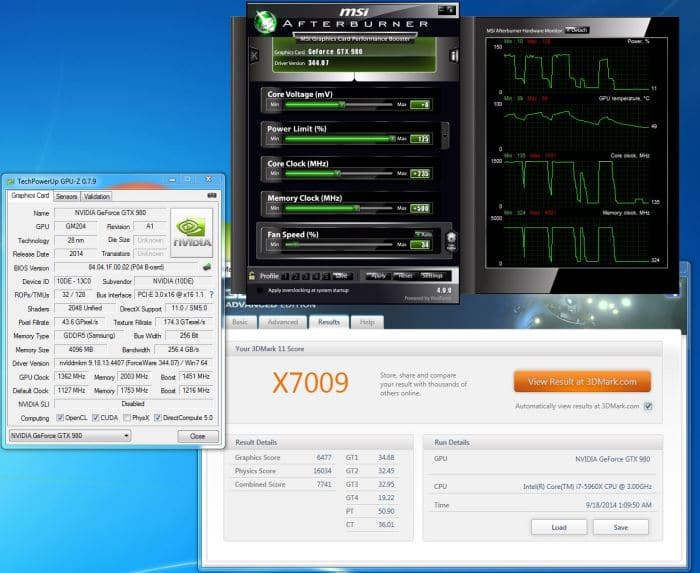Click the Close button in GPU-Z
The image size is (700, 573).
[198, 436]
